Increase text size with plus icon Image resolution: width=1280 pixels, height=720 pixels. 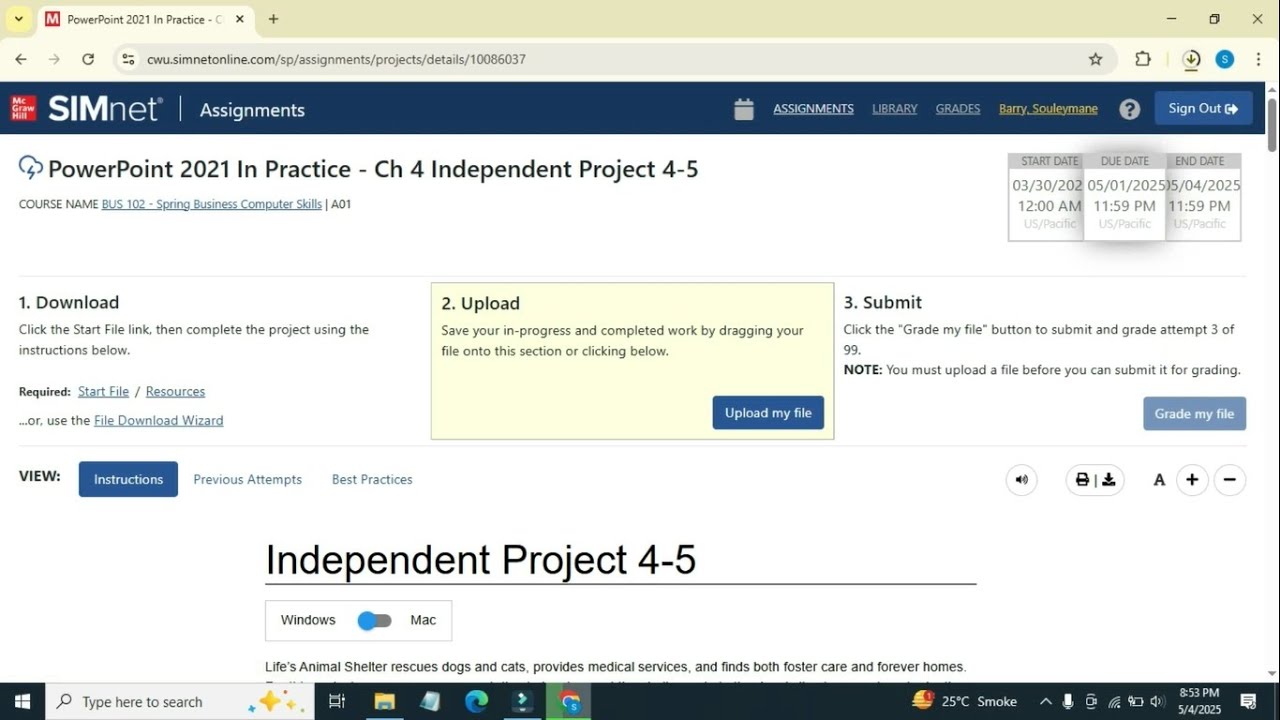pyautogui.click(x=1191, y=480)
